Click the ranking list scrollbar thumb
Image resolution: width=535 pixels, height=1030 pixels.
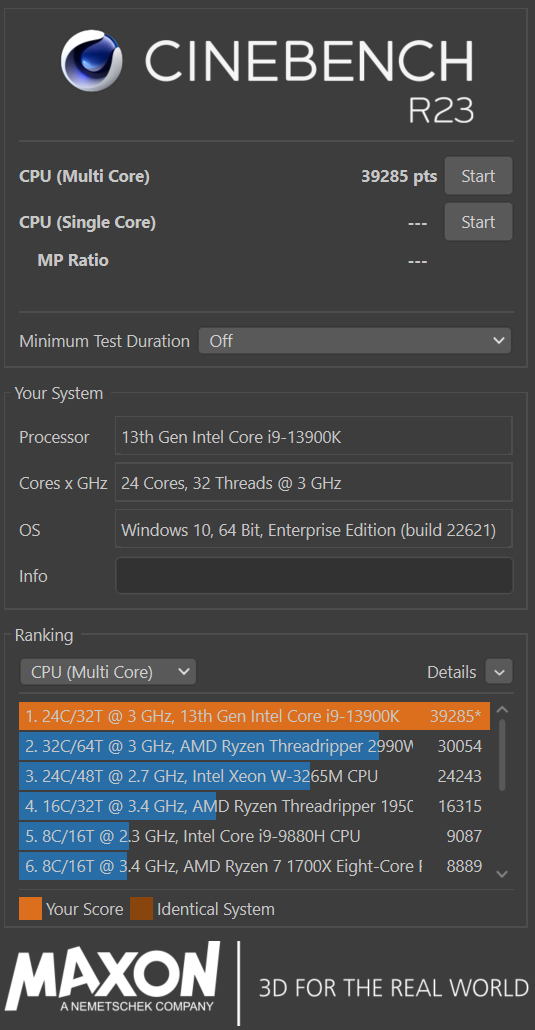[503, 755]
